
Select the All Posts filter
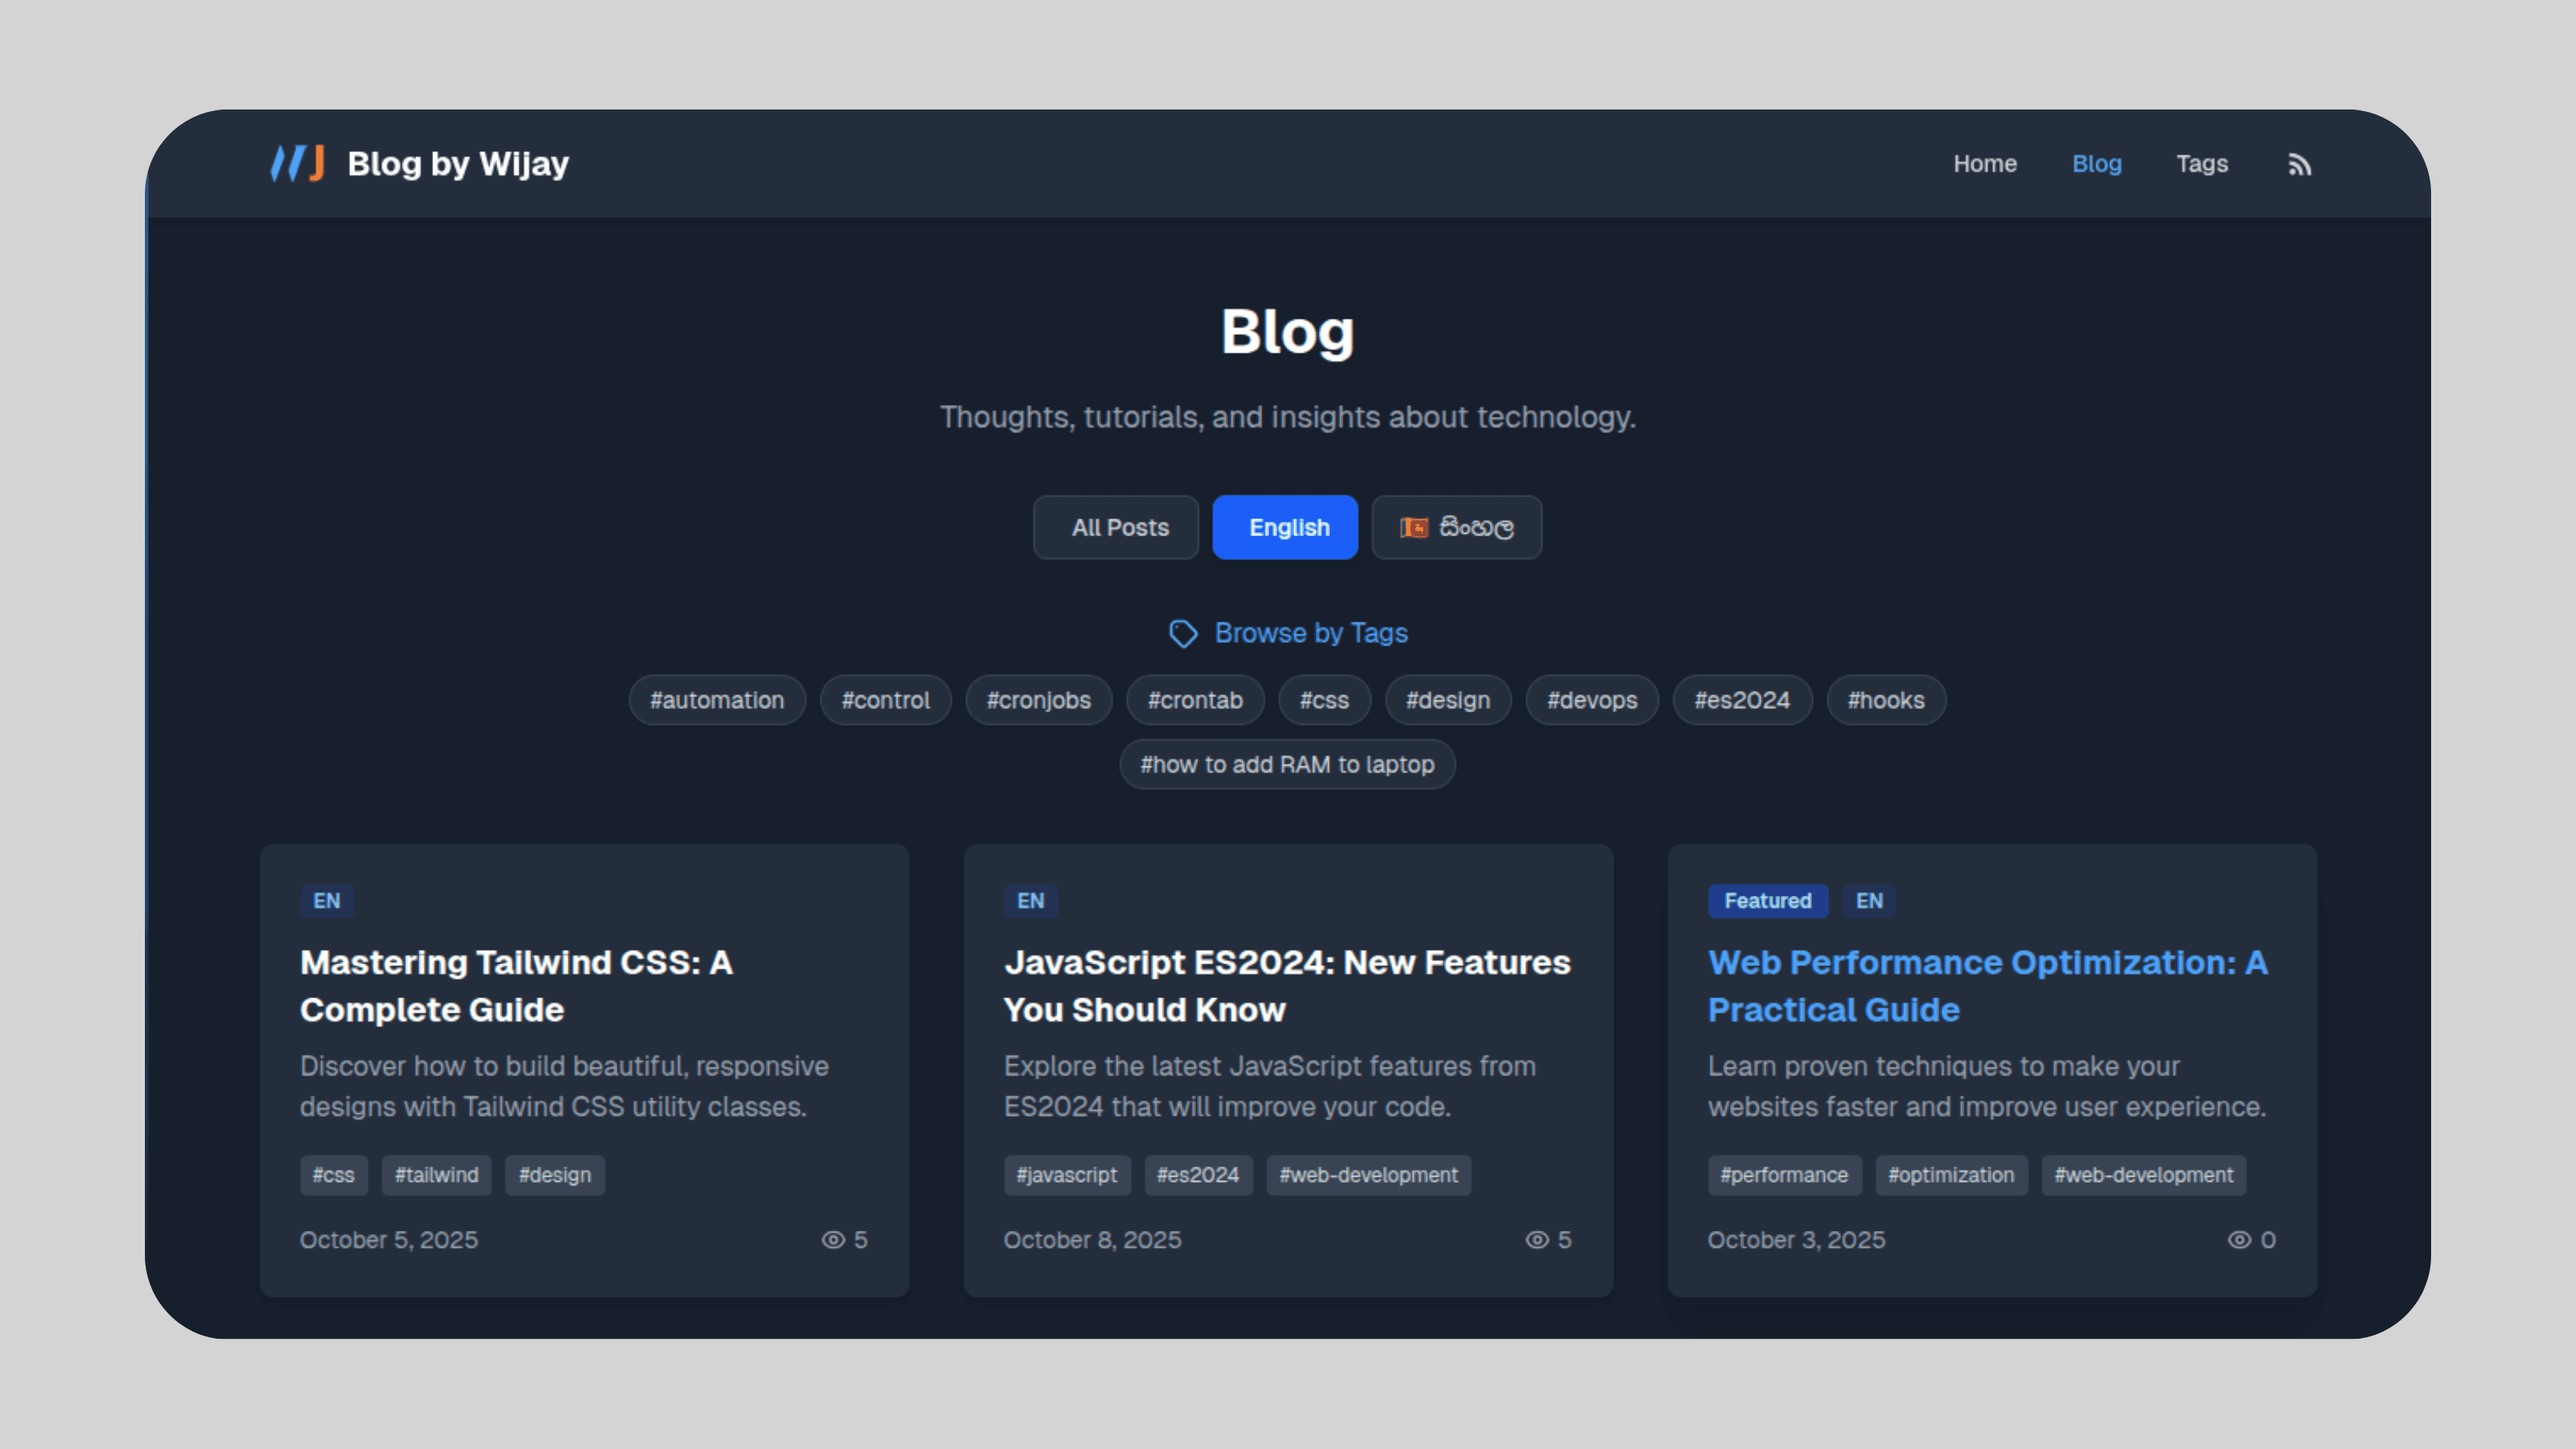point(1115,527)
